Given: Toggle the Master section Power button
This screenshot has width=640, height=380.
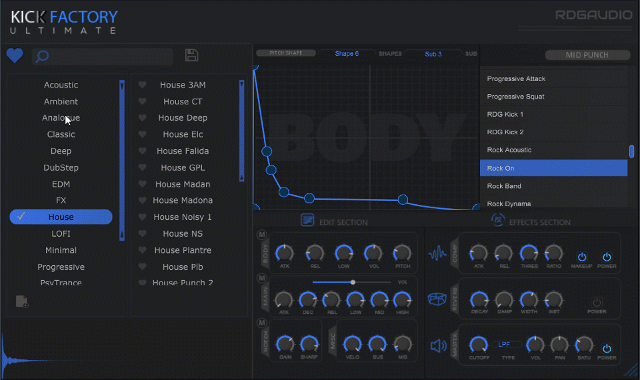Looking at the screenshot, I should [x=607, y=348].
